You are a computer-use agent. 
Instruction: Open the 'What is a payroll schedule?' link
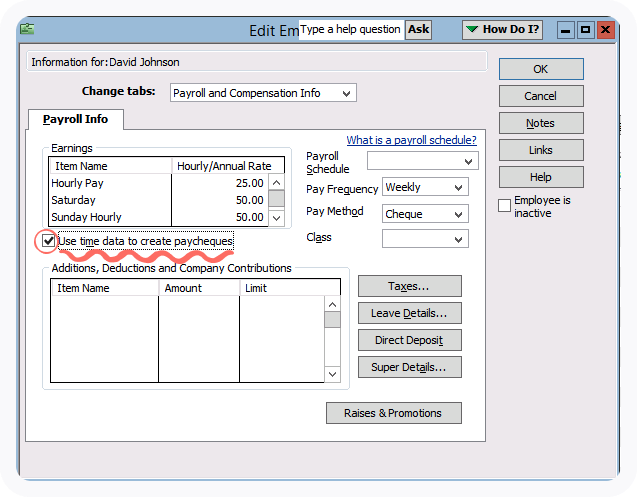point(411,140)
